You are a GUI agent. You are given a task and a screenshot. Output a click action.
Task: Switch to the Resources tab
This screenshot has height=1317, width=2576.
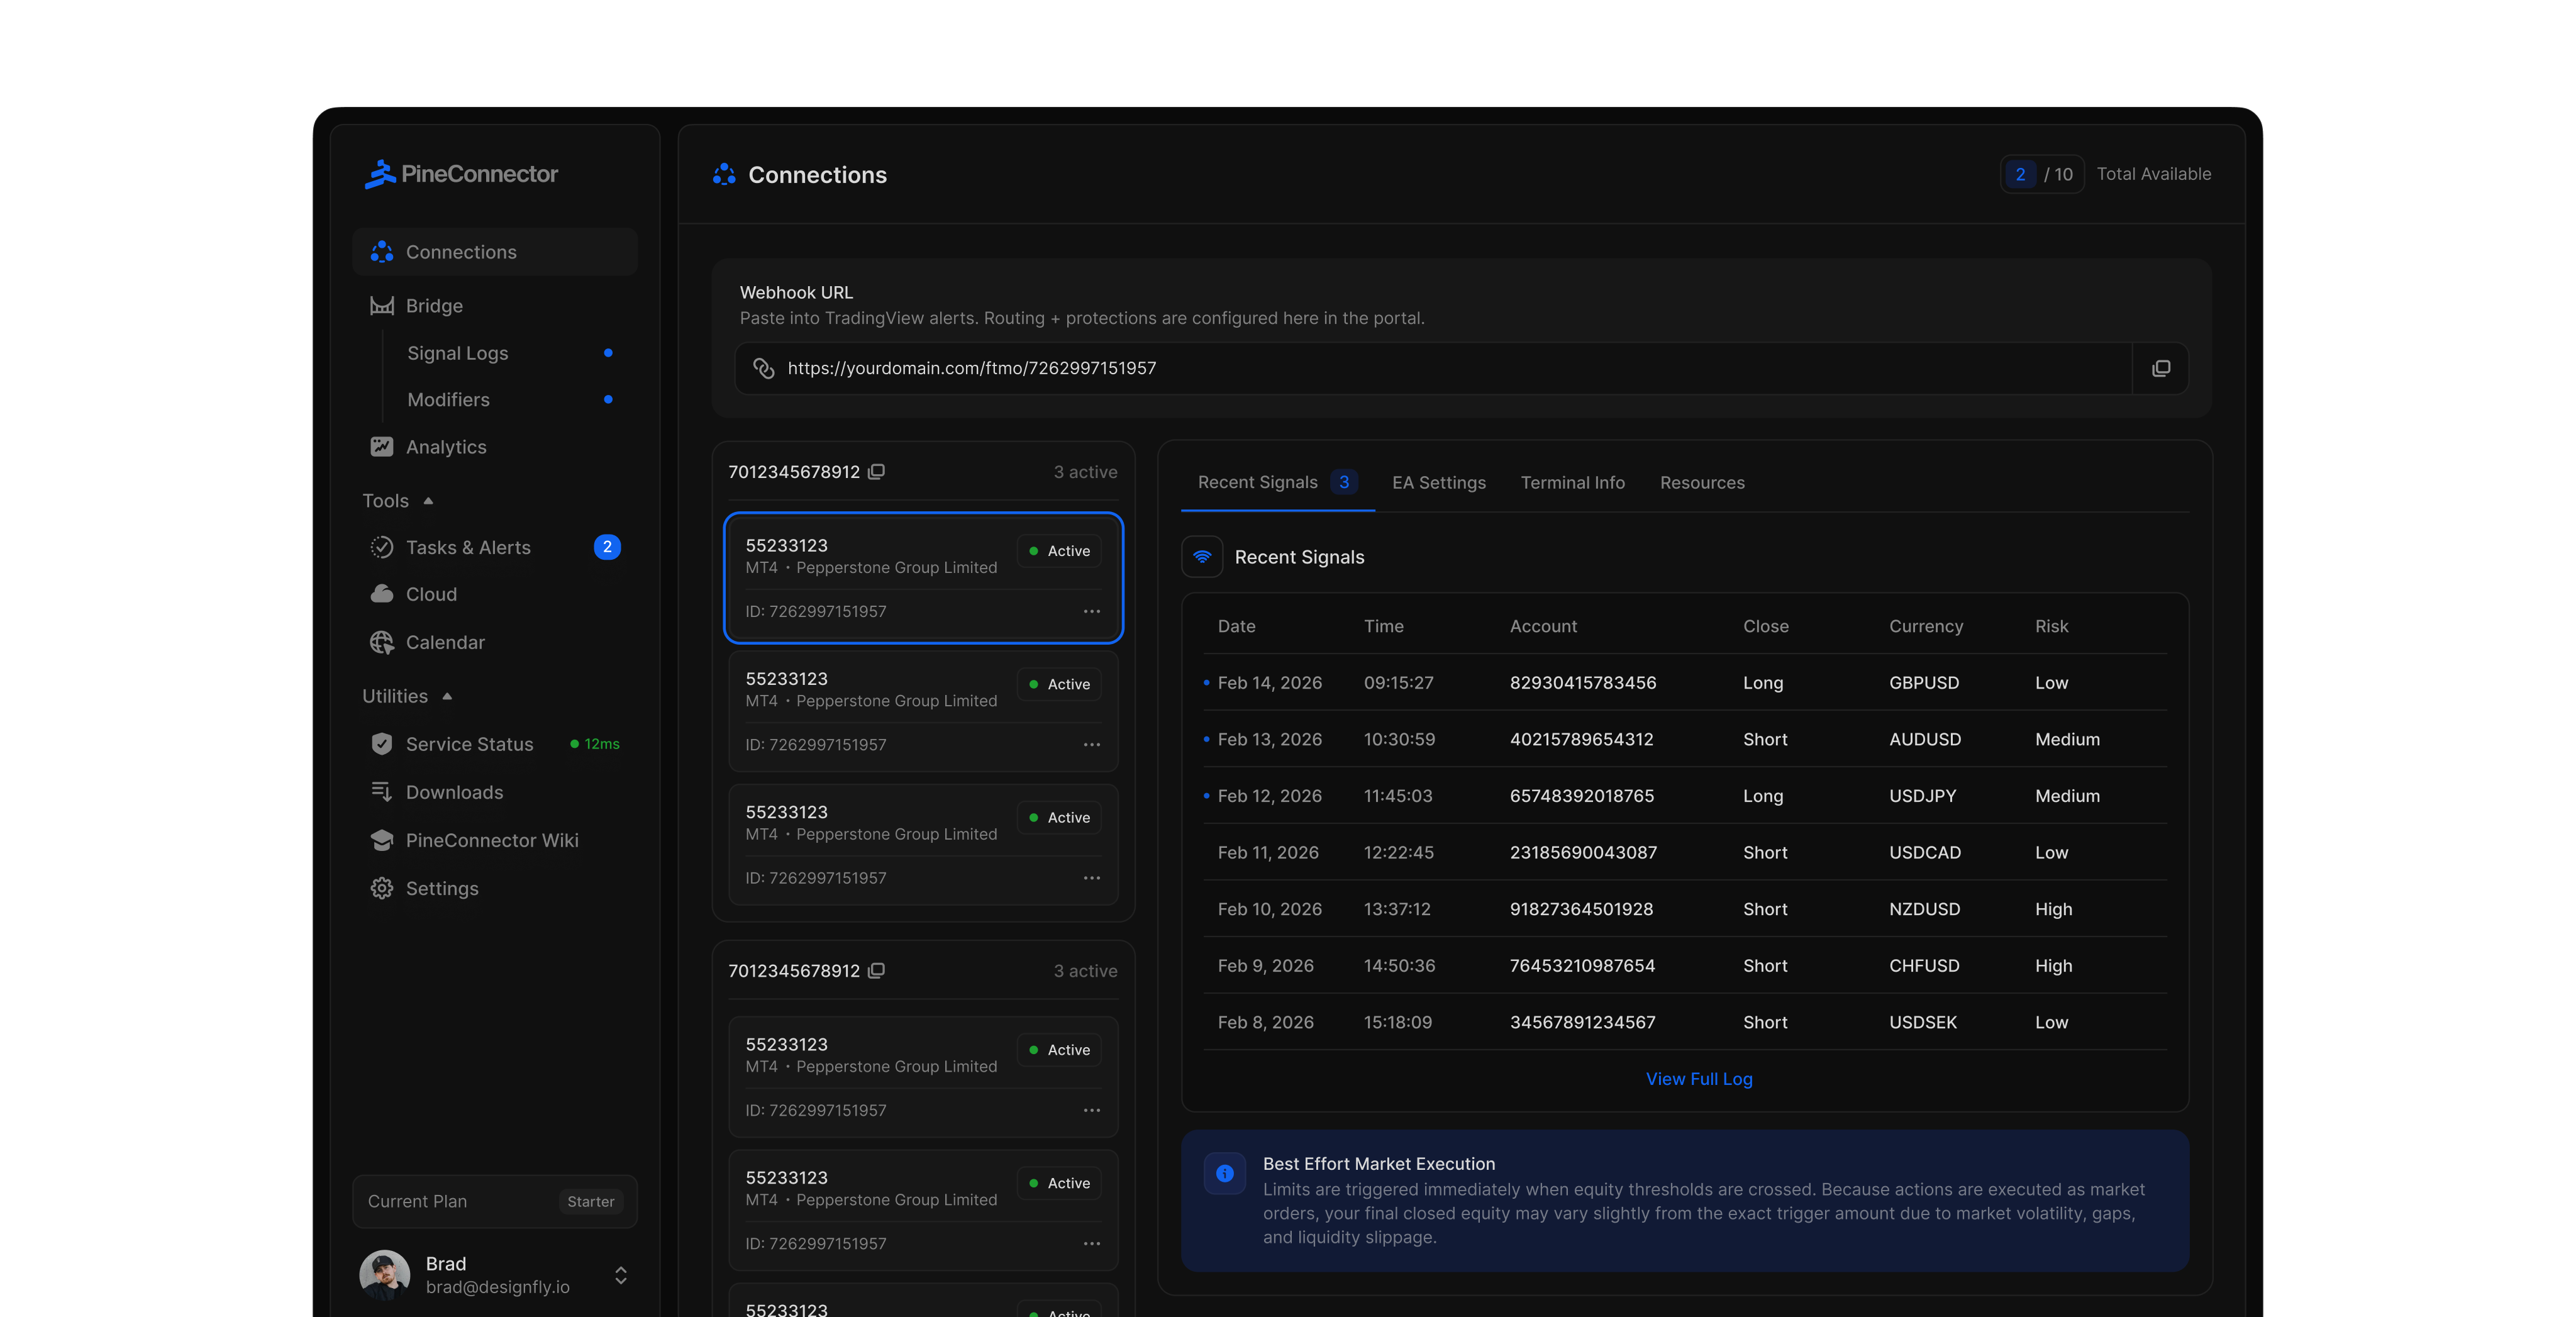pyautogui.click(x=1702, y=483)
